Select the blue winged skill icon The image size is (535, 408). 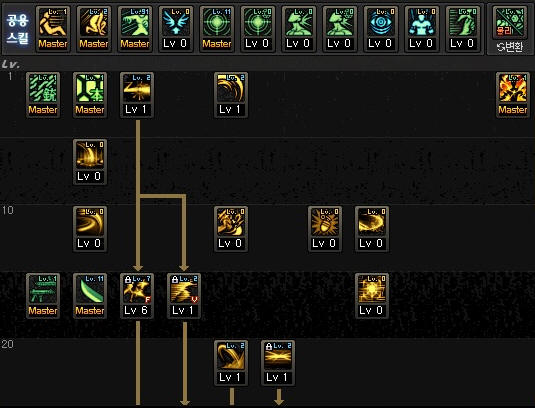click(x=176, y=29)
